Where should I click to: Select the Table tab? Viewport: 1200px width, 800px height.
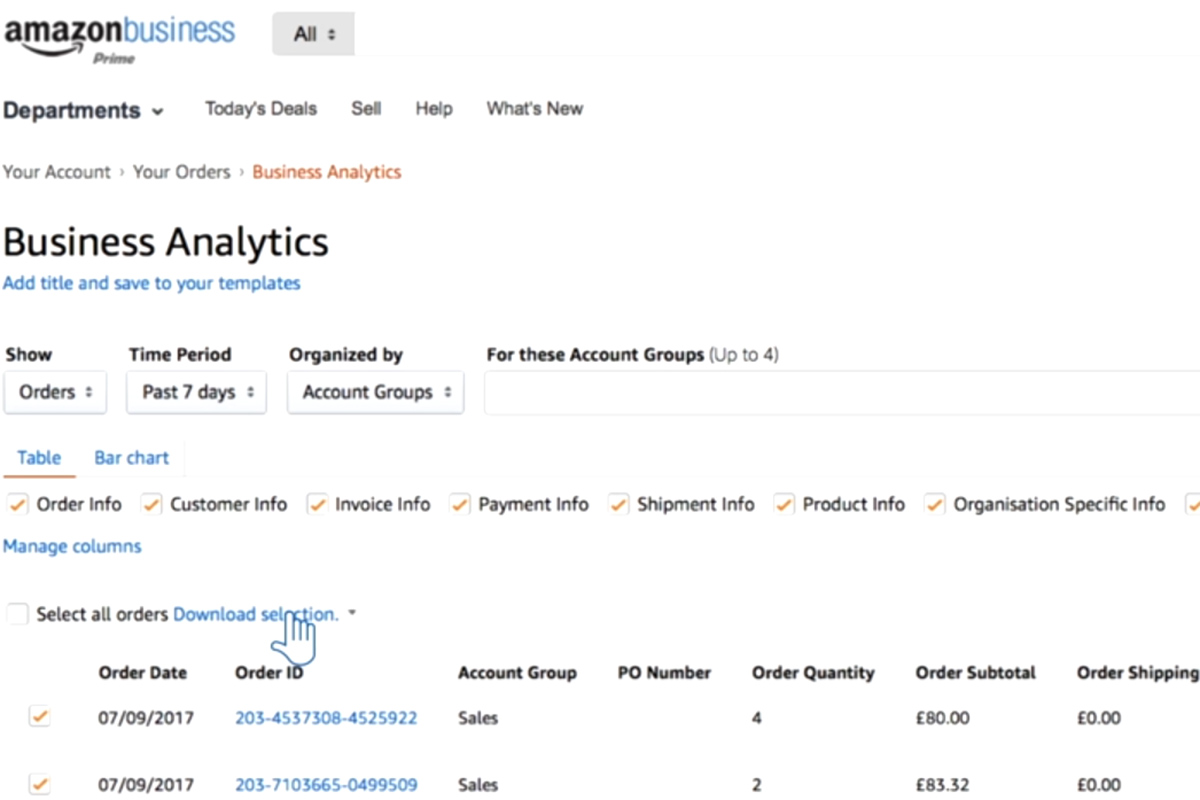[38, 458]
